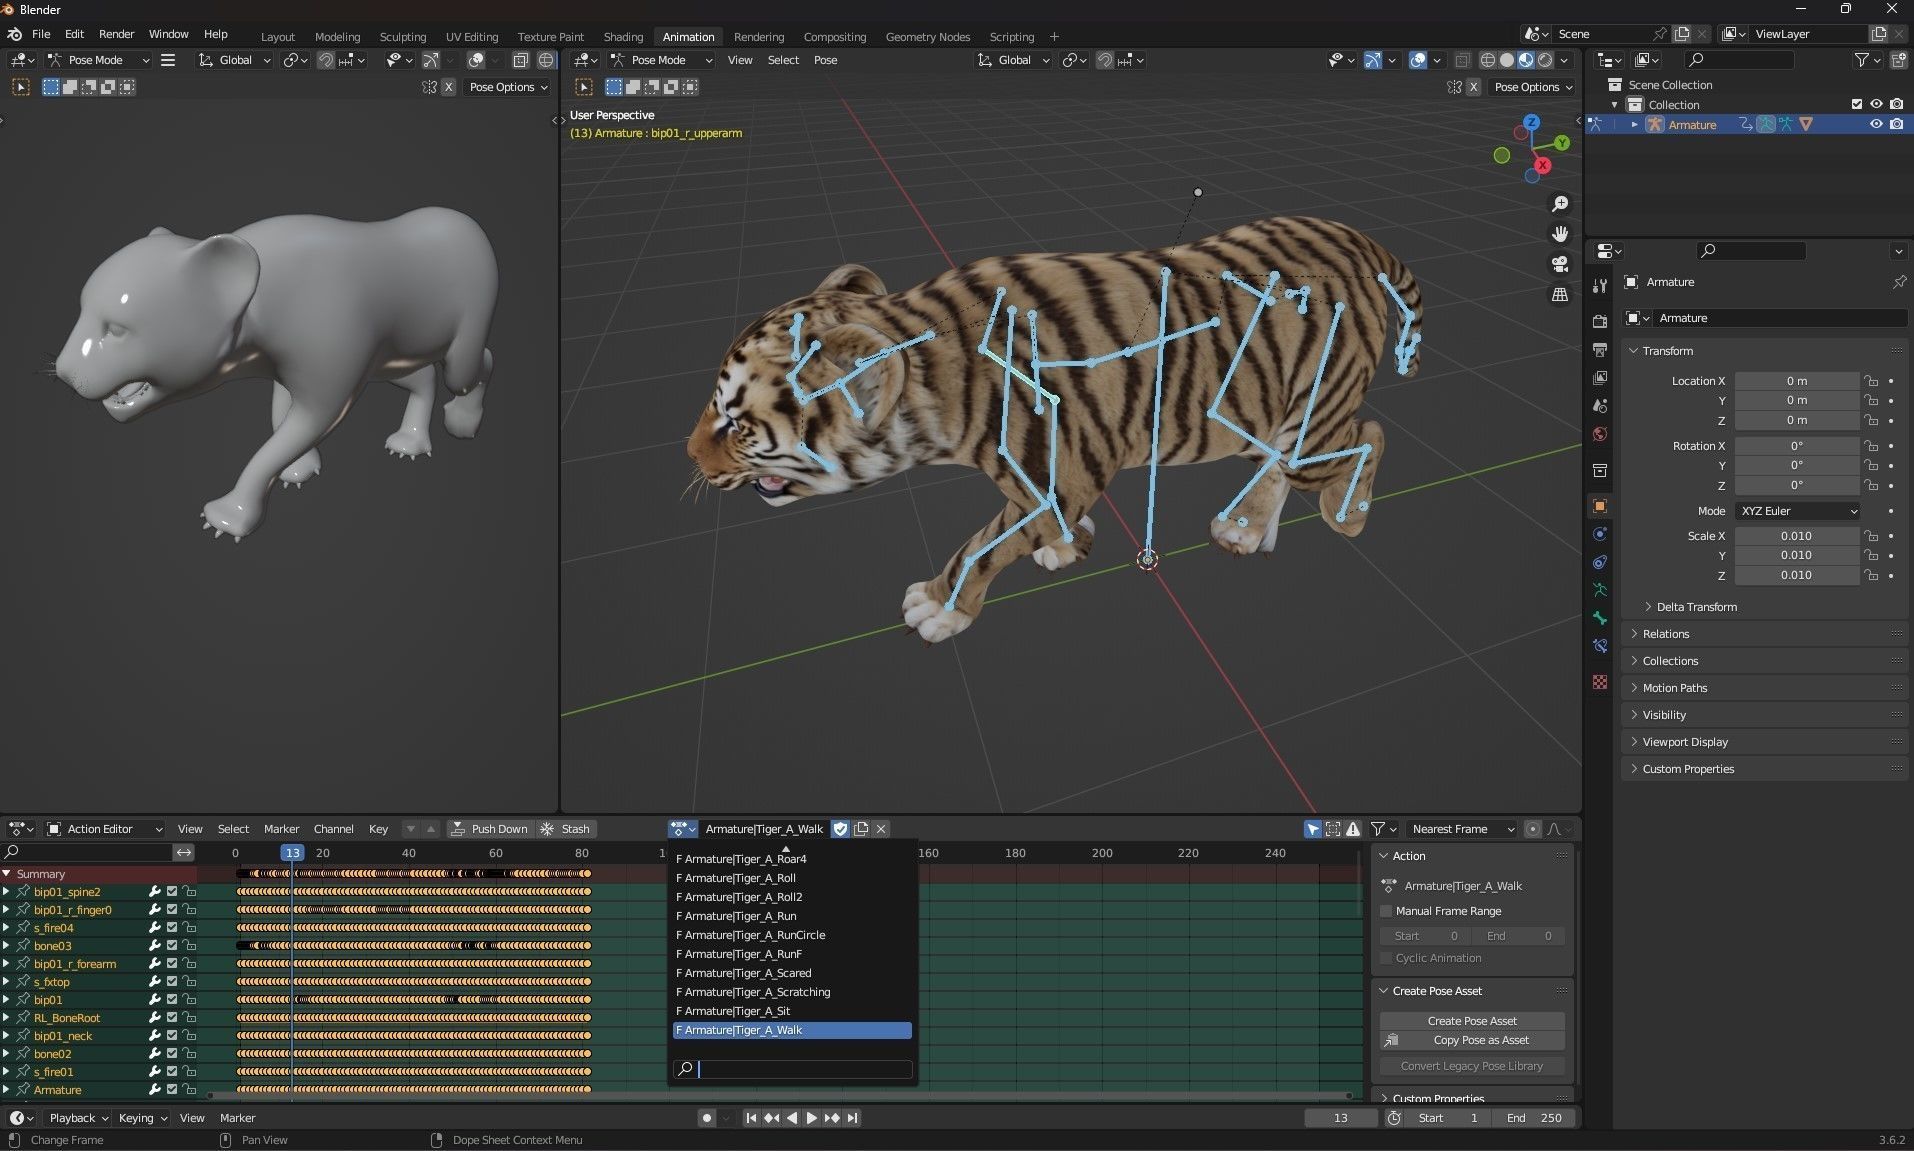Switch to the Sculpting workspace tab
The height and width of the screenshot is (1151, 1914).
tap(402, 37)
